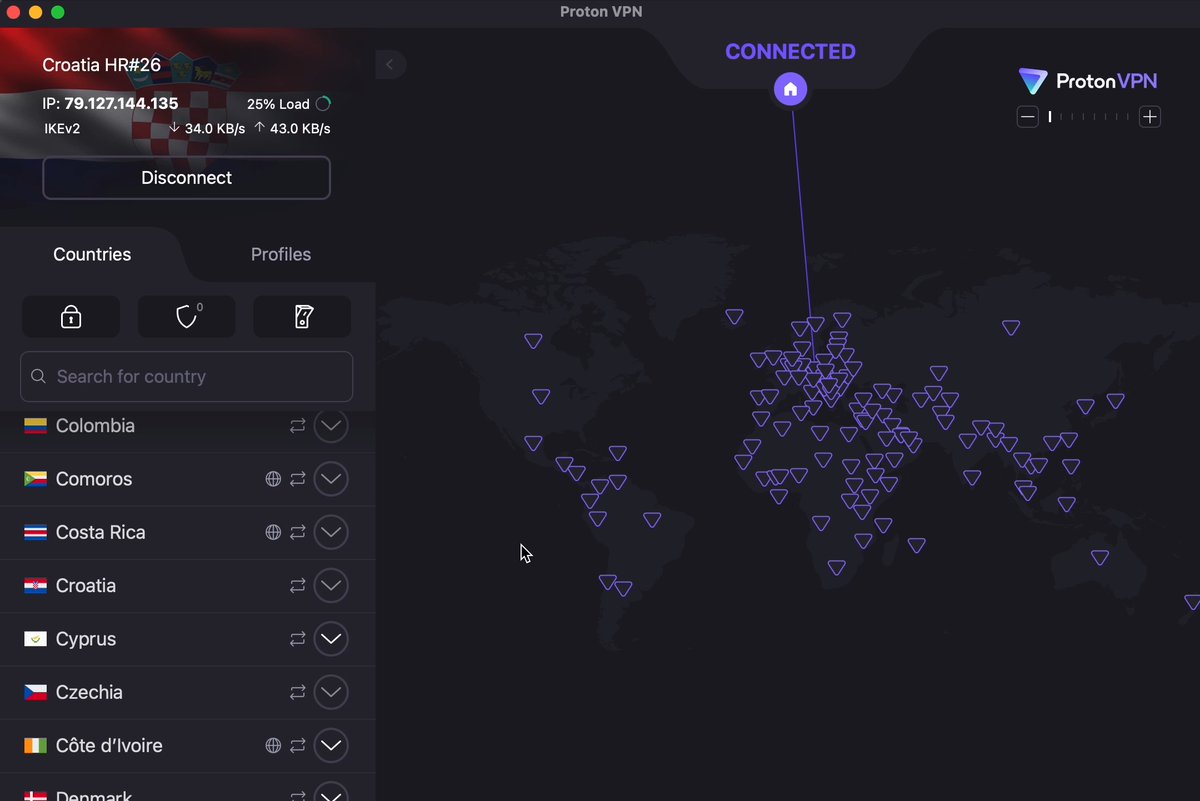
Task: Click the search magnifier icon
Action: tap(39, 376)
